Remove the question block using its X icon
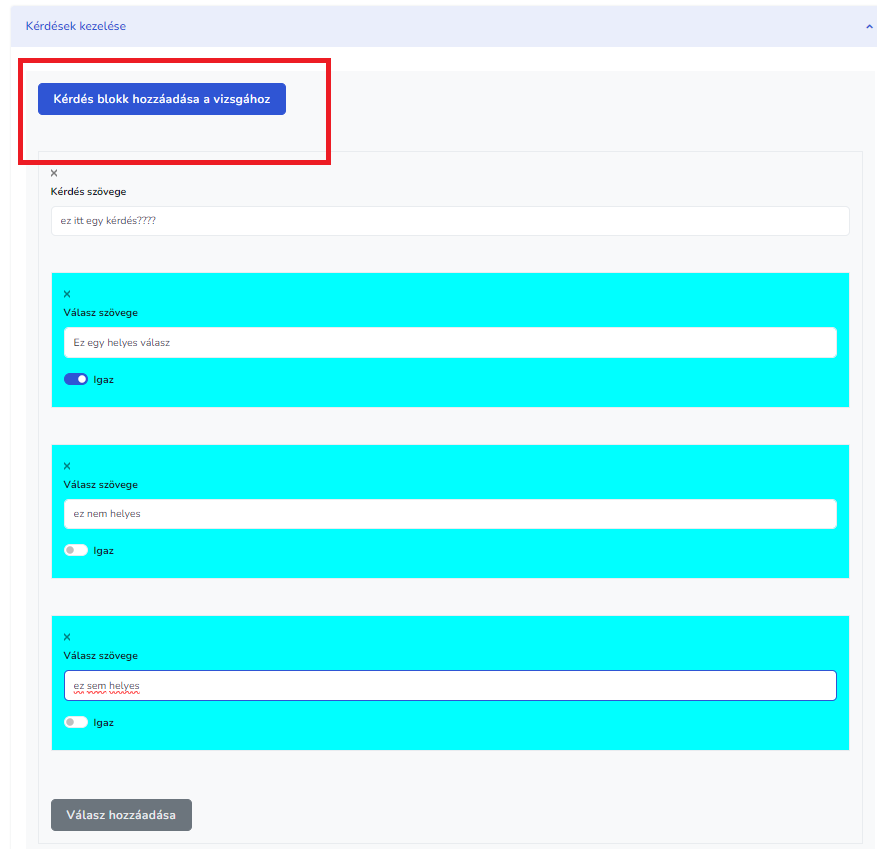 point(54,173)
